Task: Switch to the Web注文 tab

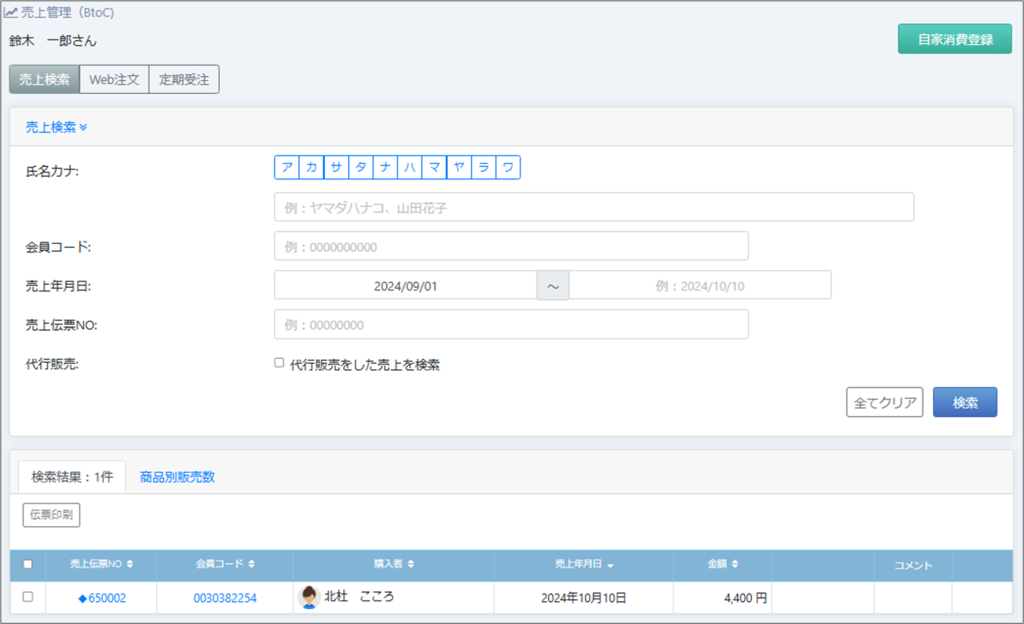Action: pos(114,80)
